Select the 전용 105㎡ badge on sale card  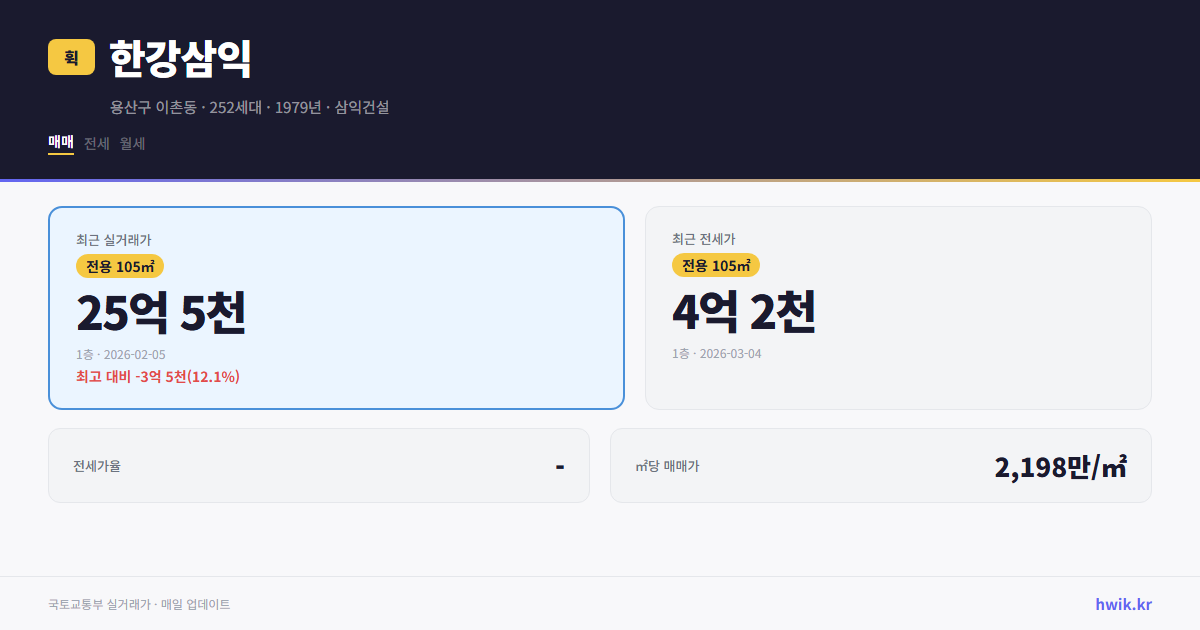[119, 266]
